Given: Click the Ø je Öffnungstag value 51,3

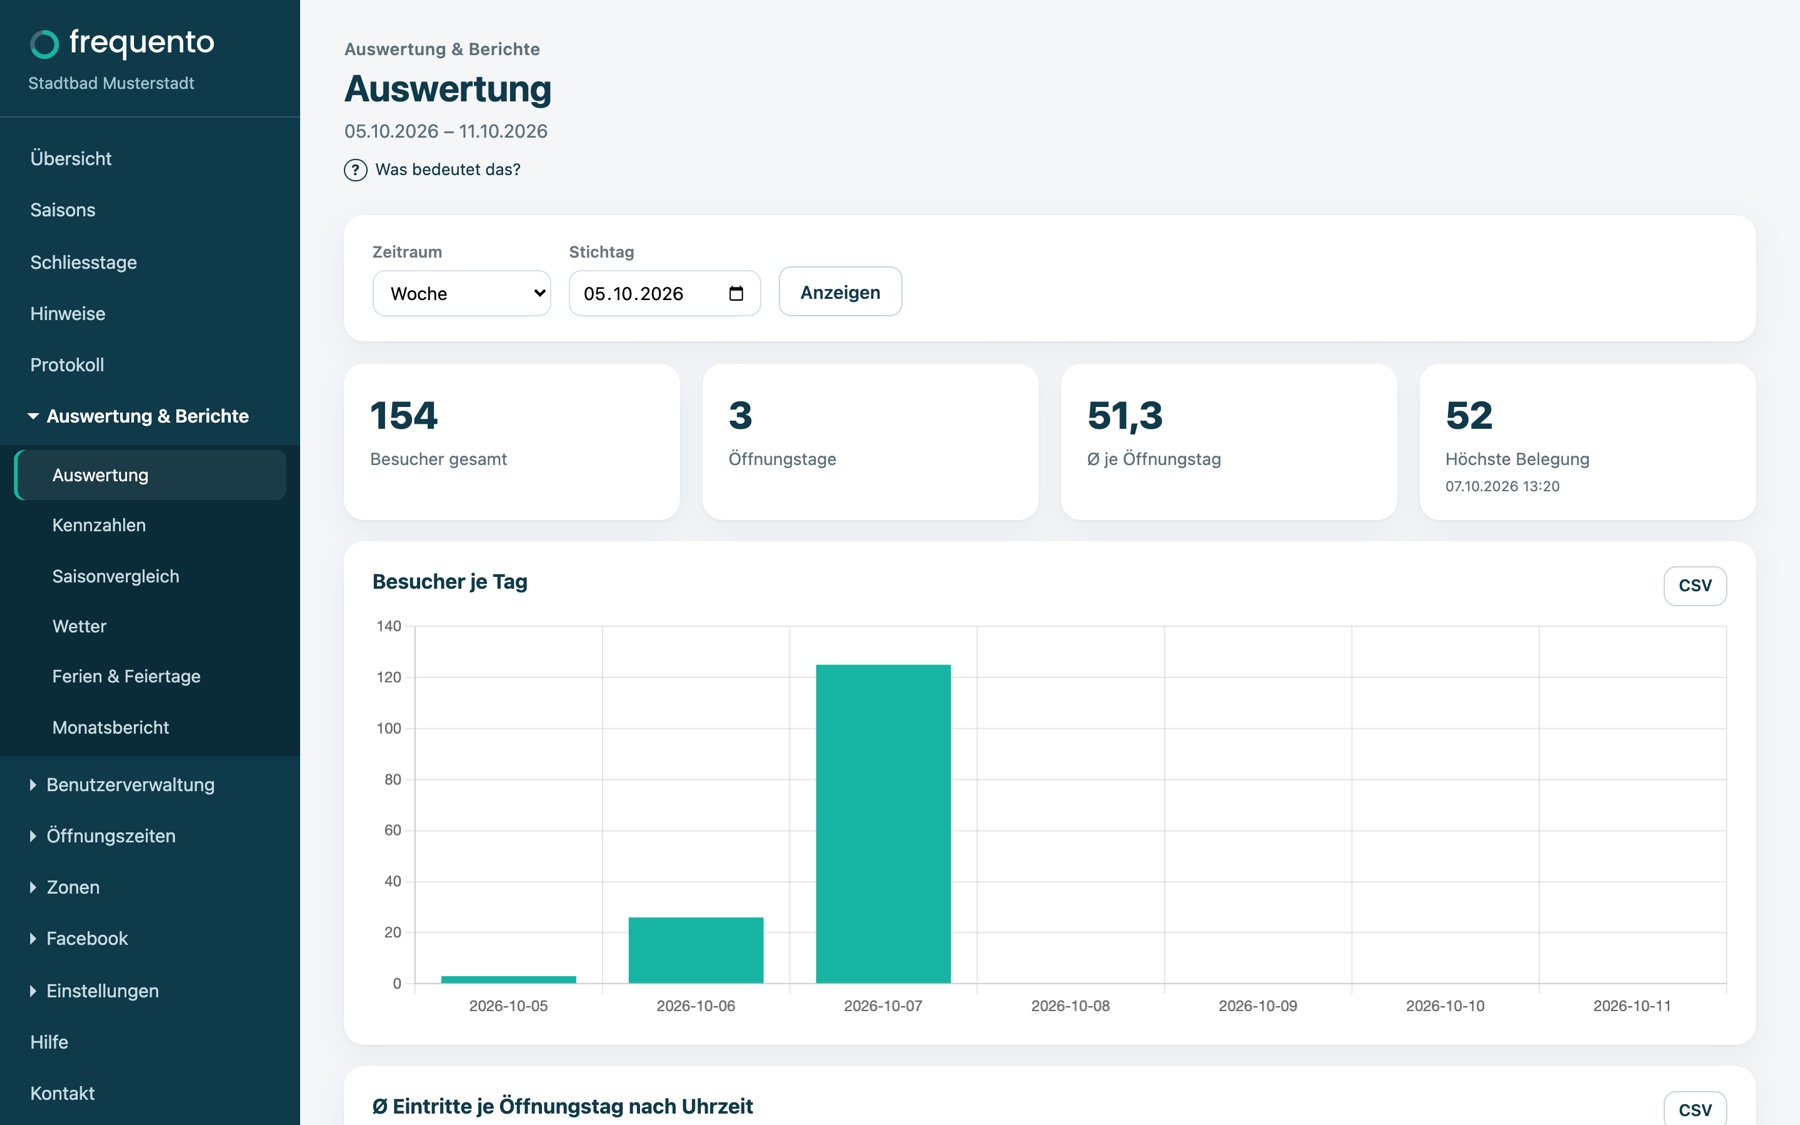Looking at the screenshot, I should [x=1125, y=416].
